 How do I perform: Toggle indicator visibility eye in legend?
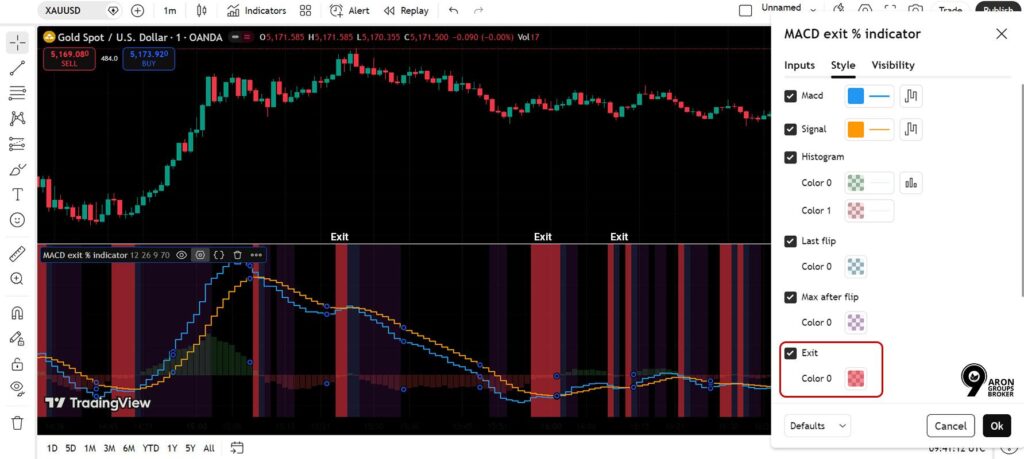(182, 255)
